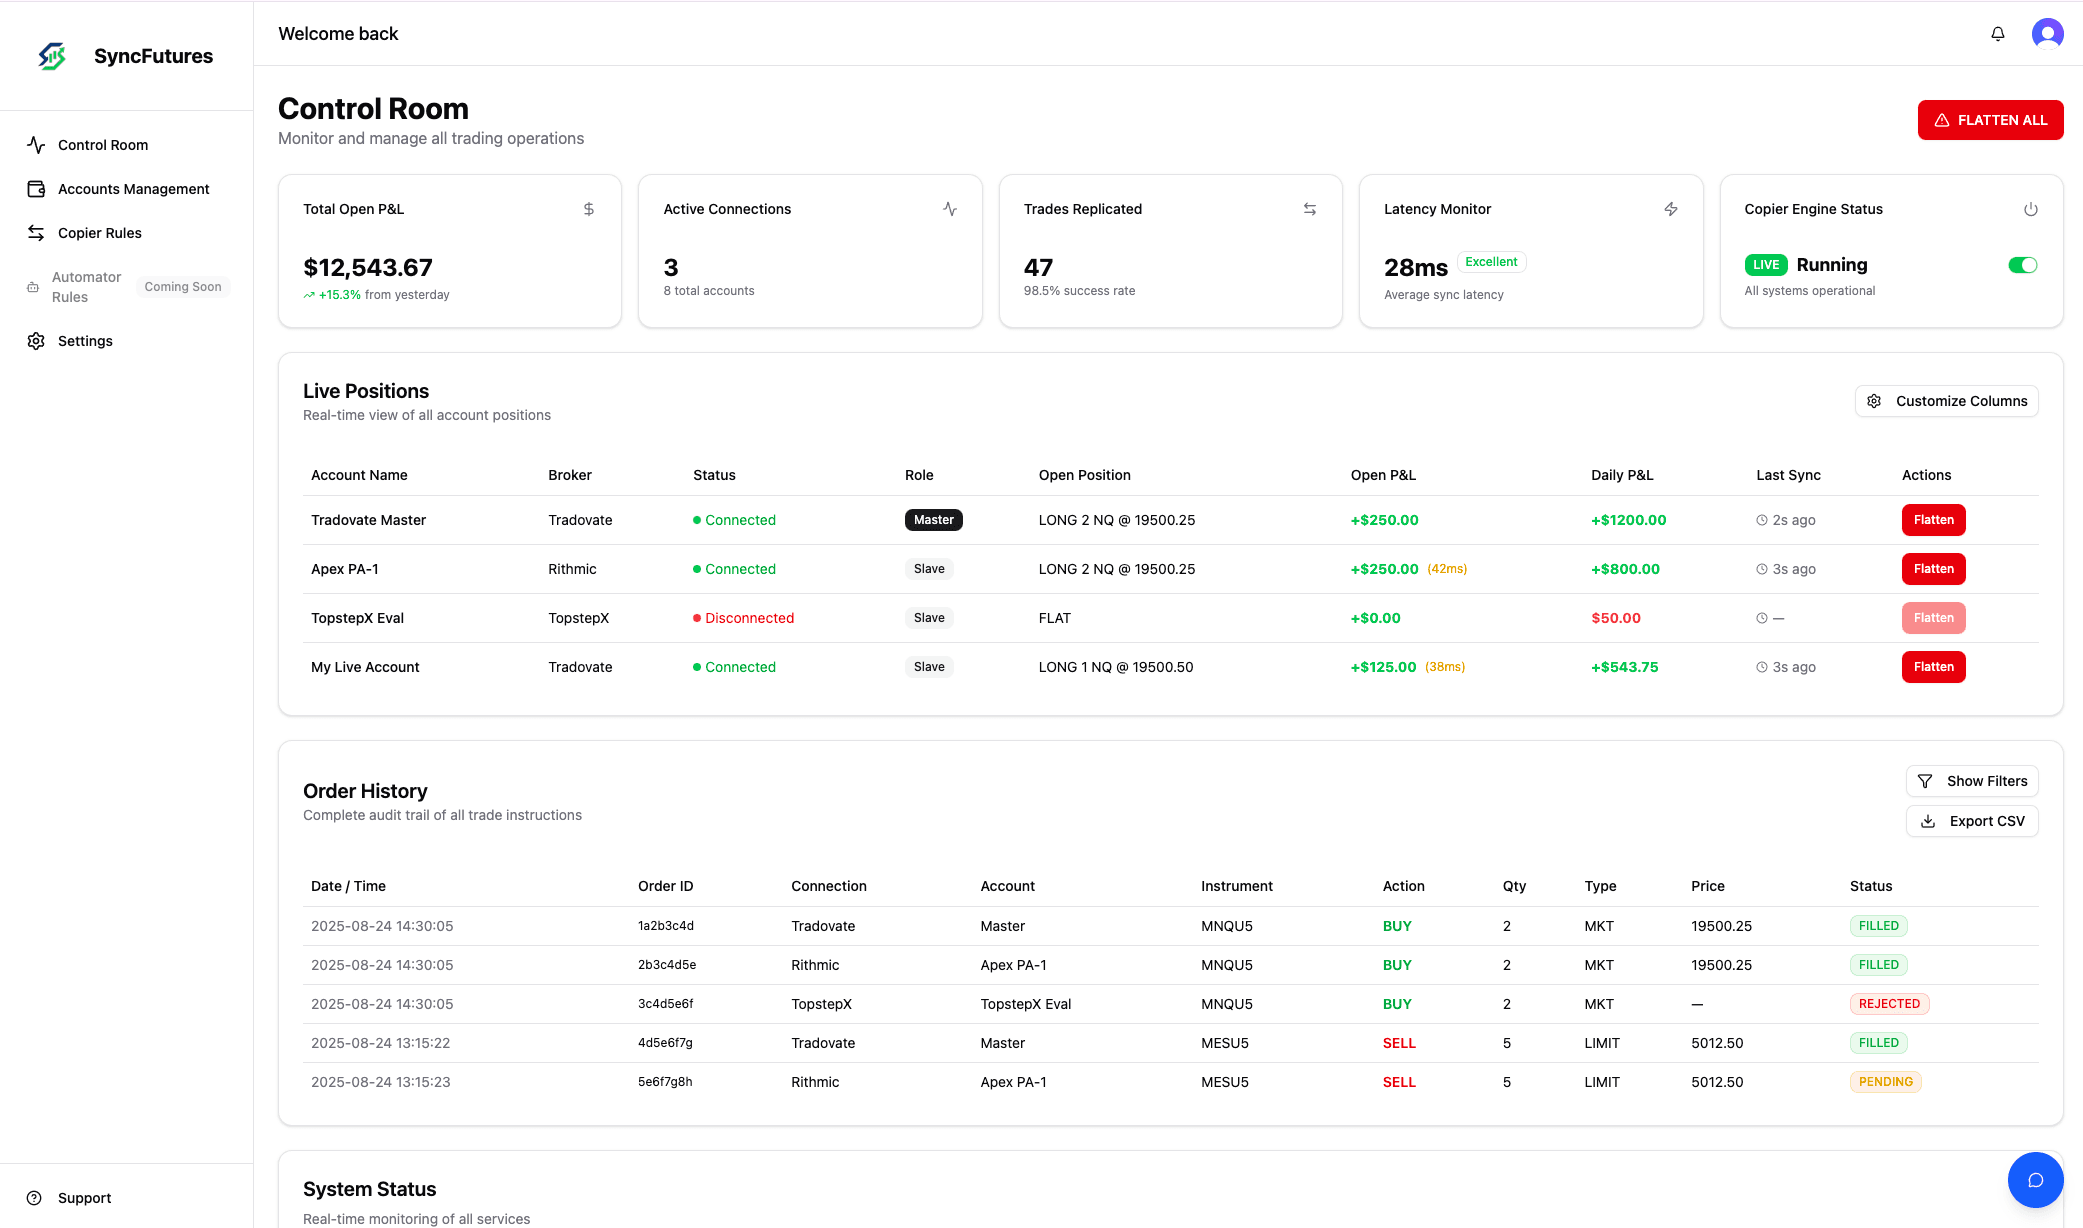Select Accounts Management in the sidebar
This screenshot has height=1228, width=2083.
point(133,189)
